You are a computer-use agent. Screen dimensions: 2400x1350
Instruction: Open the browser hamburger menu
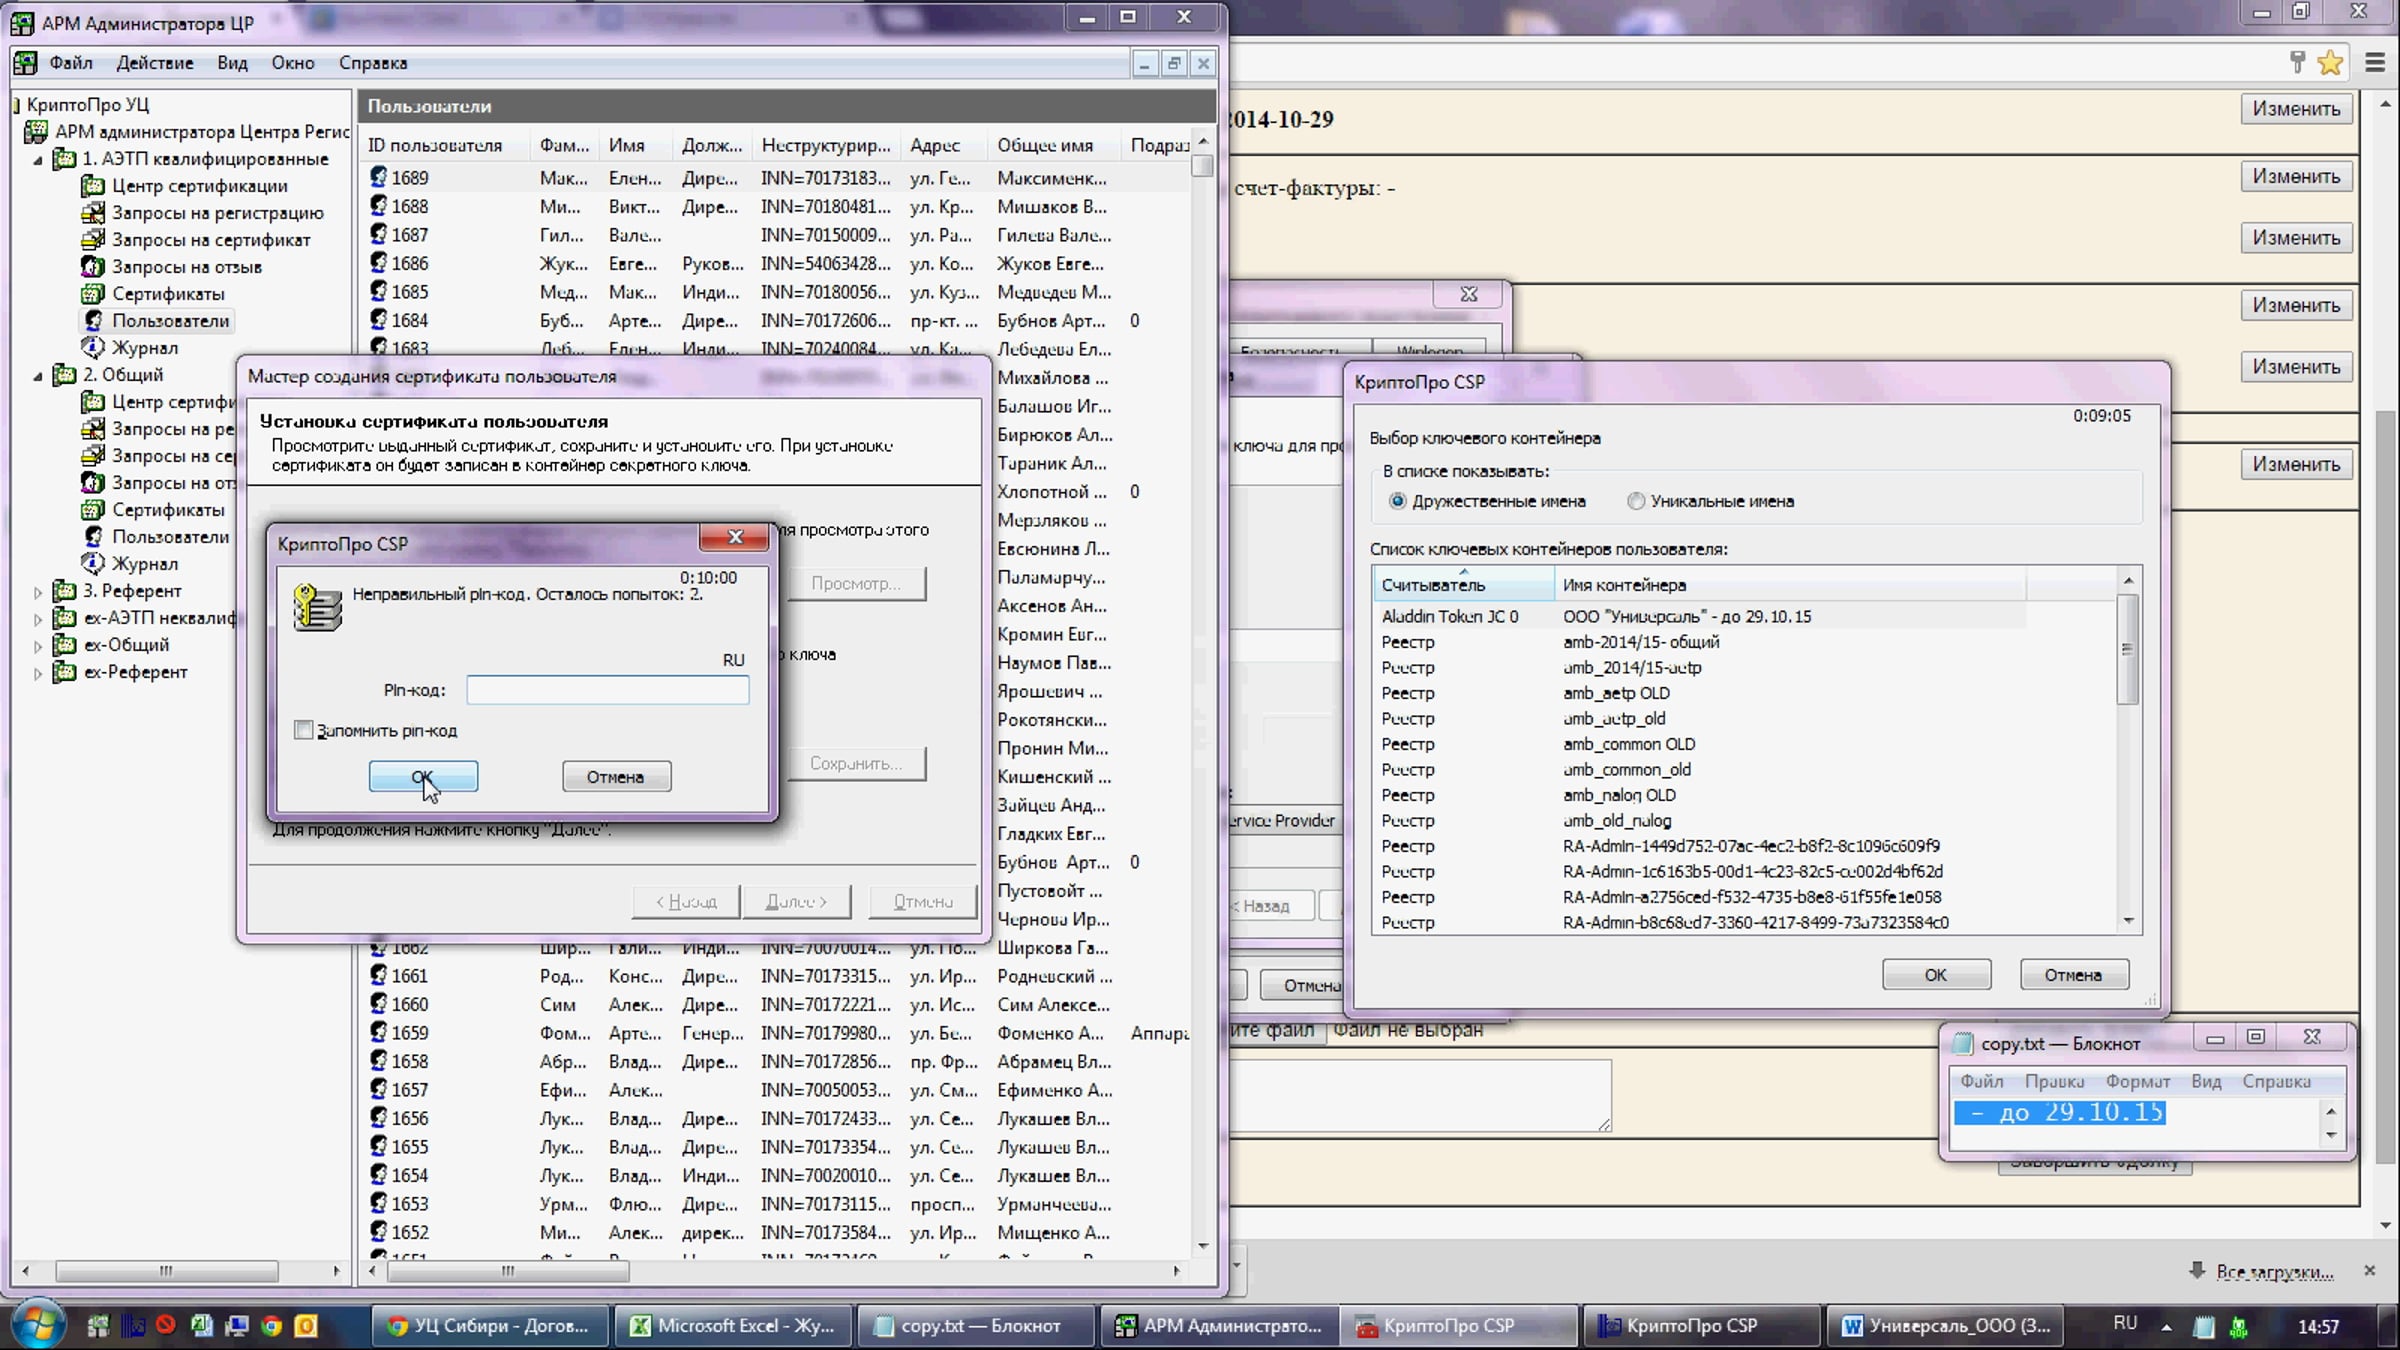click(2376, 63)
